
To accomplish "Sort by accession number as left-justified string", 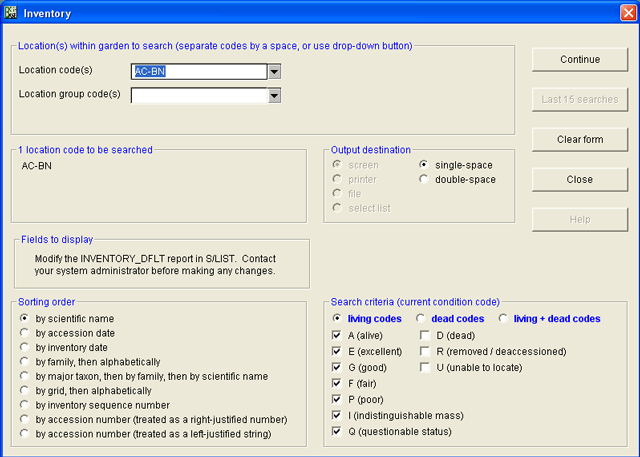I will 24,434.
